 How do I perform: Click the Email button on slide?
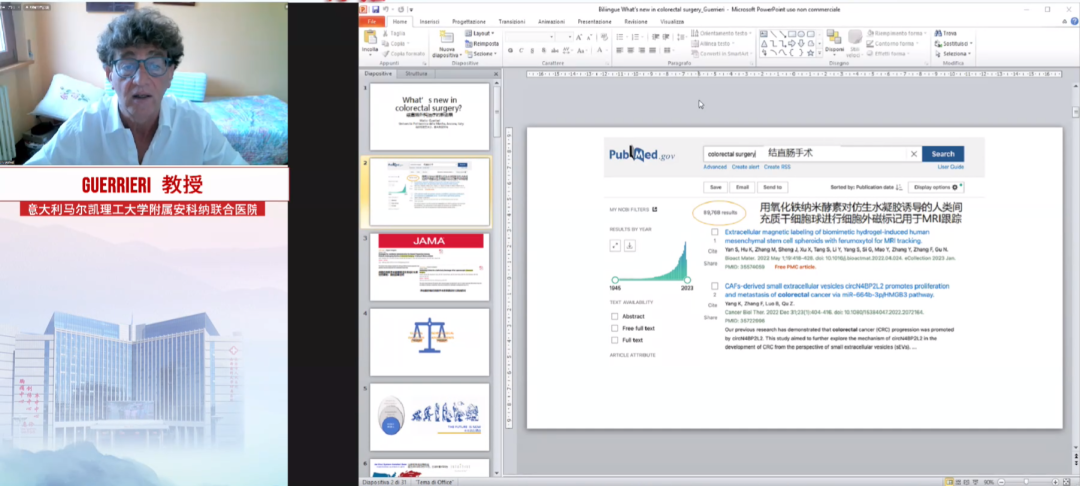coord(742,187)
